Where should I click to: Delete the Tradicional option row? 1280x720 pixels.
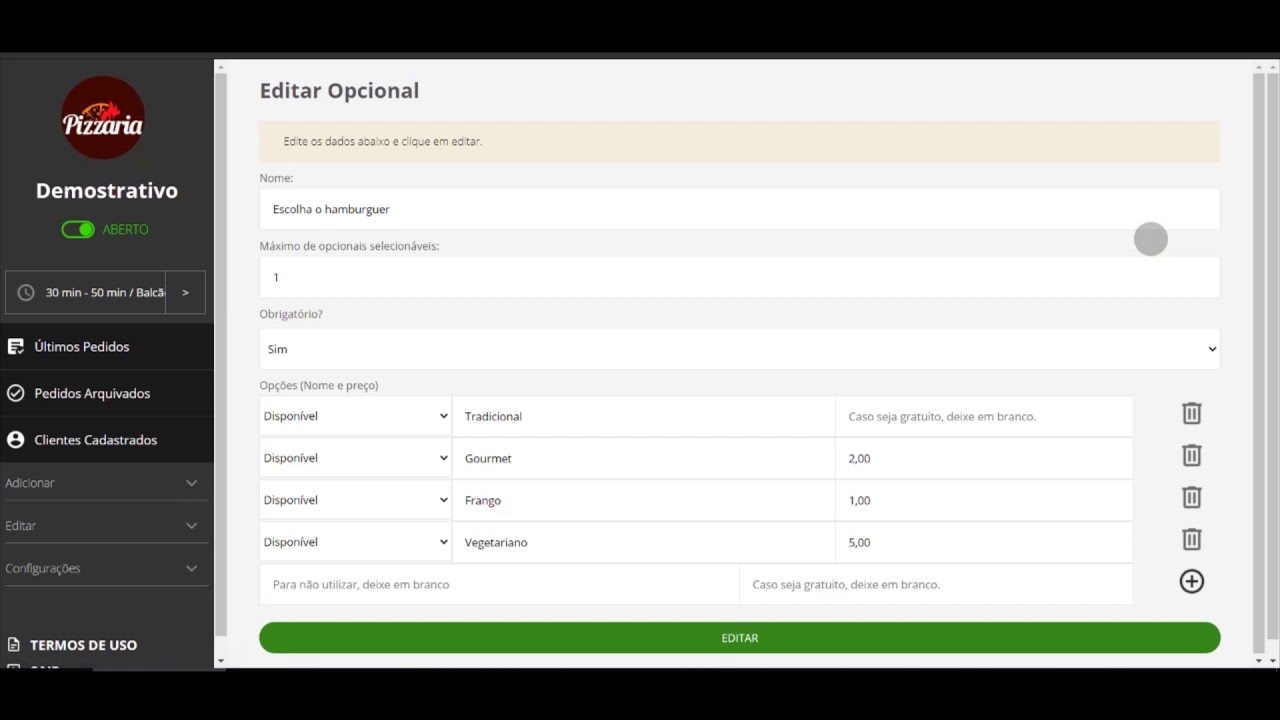pyautogui.click(x=1191, y=414)
